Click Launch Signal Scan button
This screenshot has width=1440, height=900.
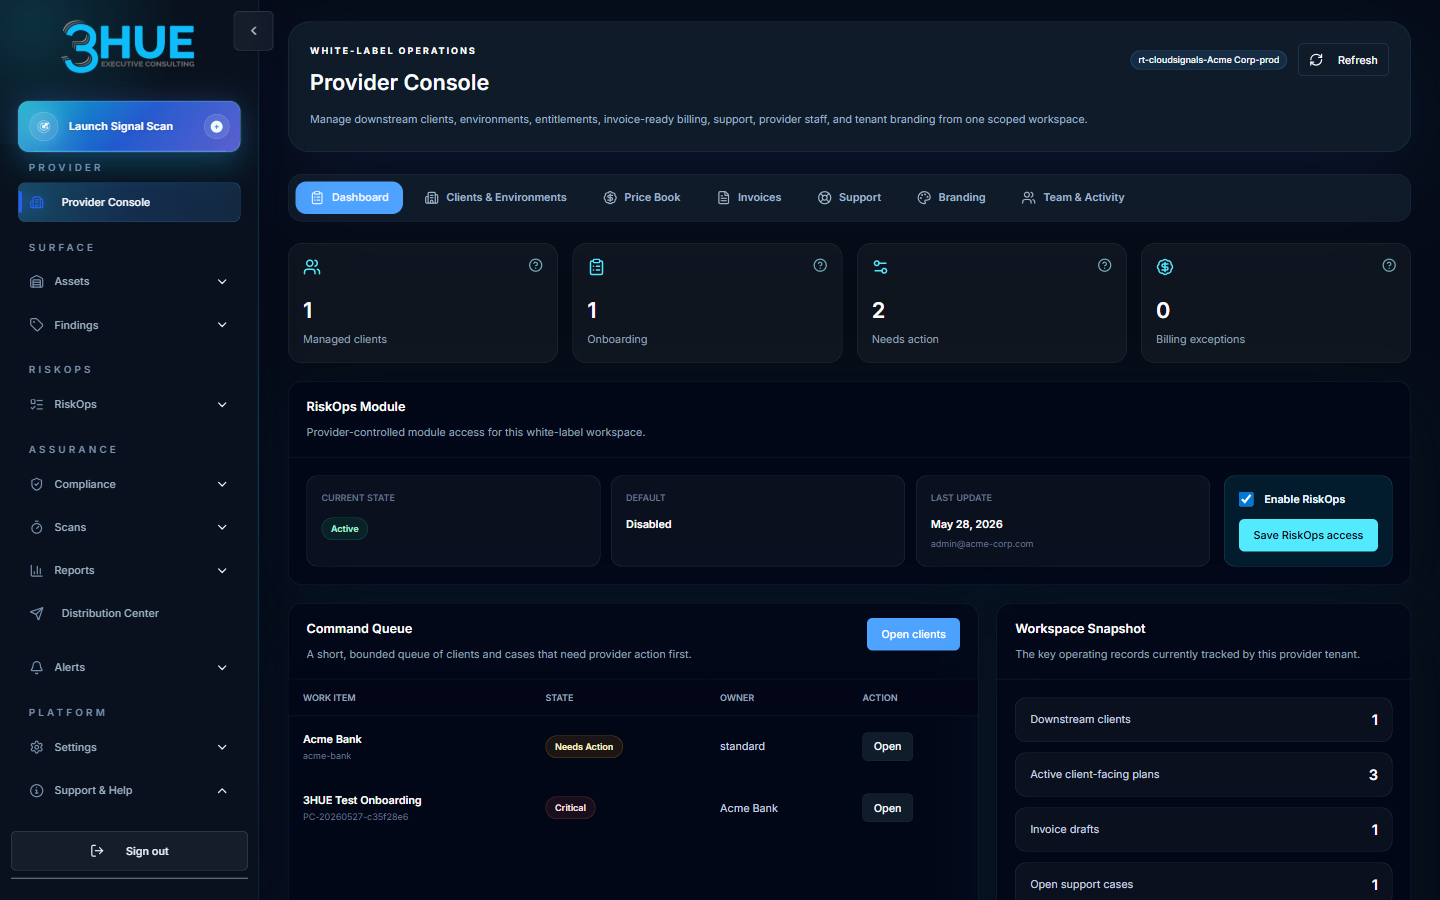pos(129,127)
